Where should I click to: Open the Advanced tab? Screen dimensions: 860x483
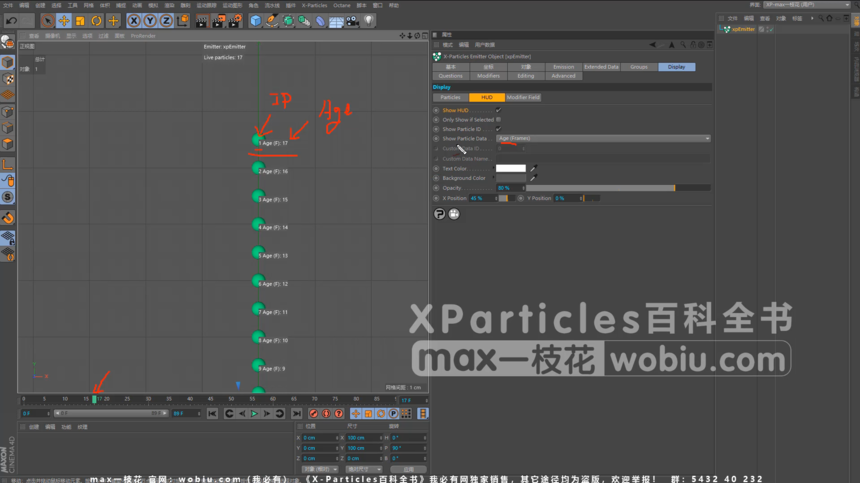point(563,76)
